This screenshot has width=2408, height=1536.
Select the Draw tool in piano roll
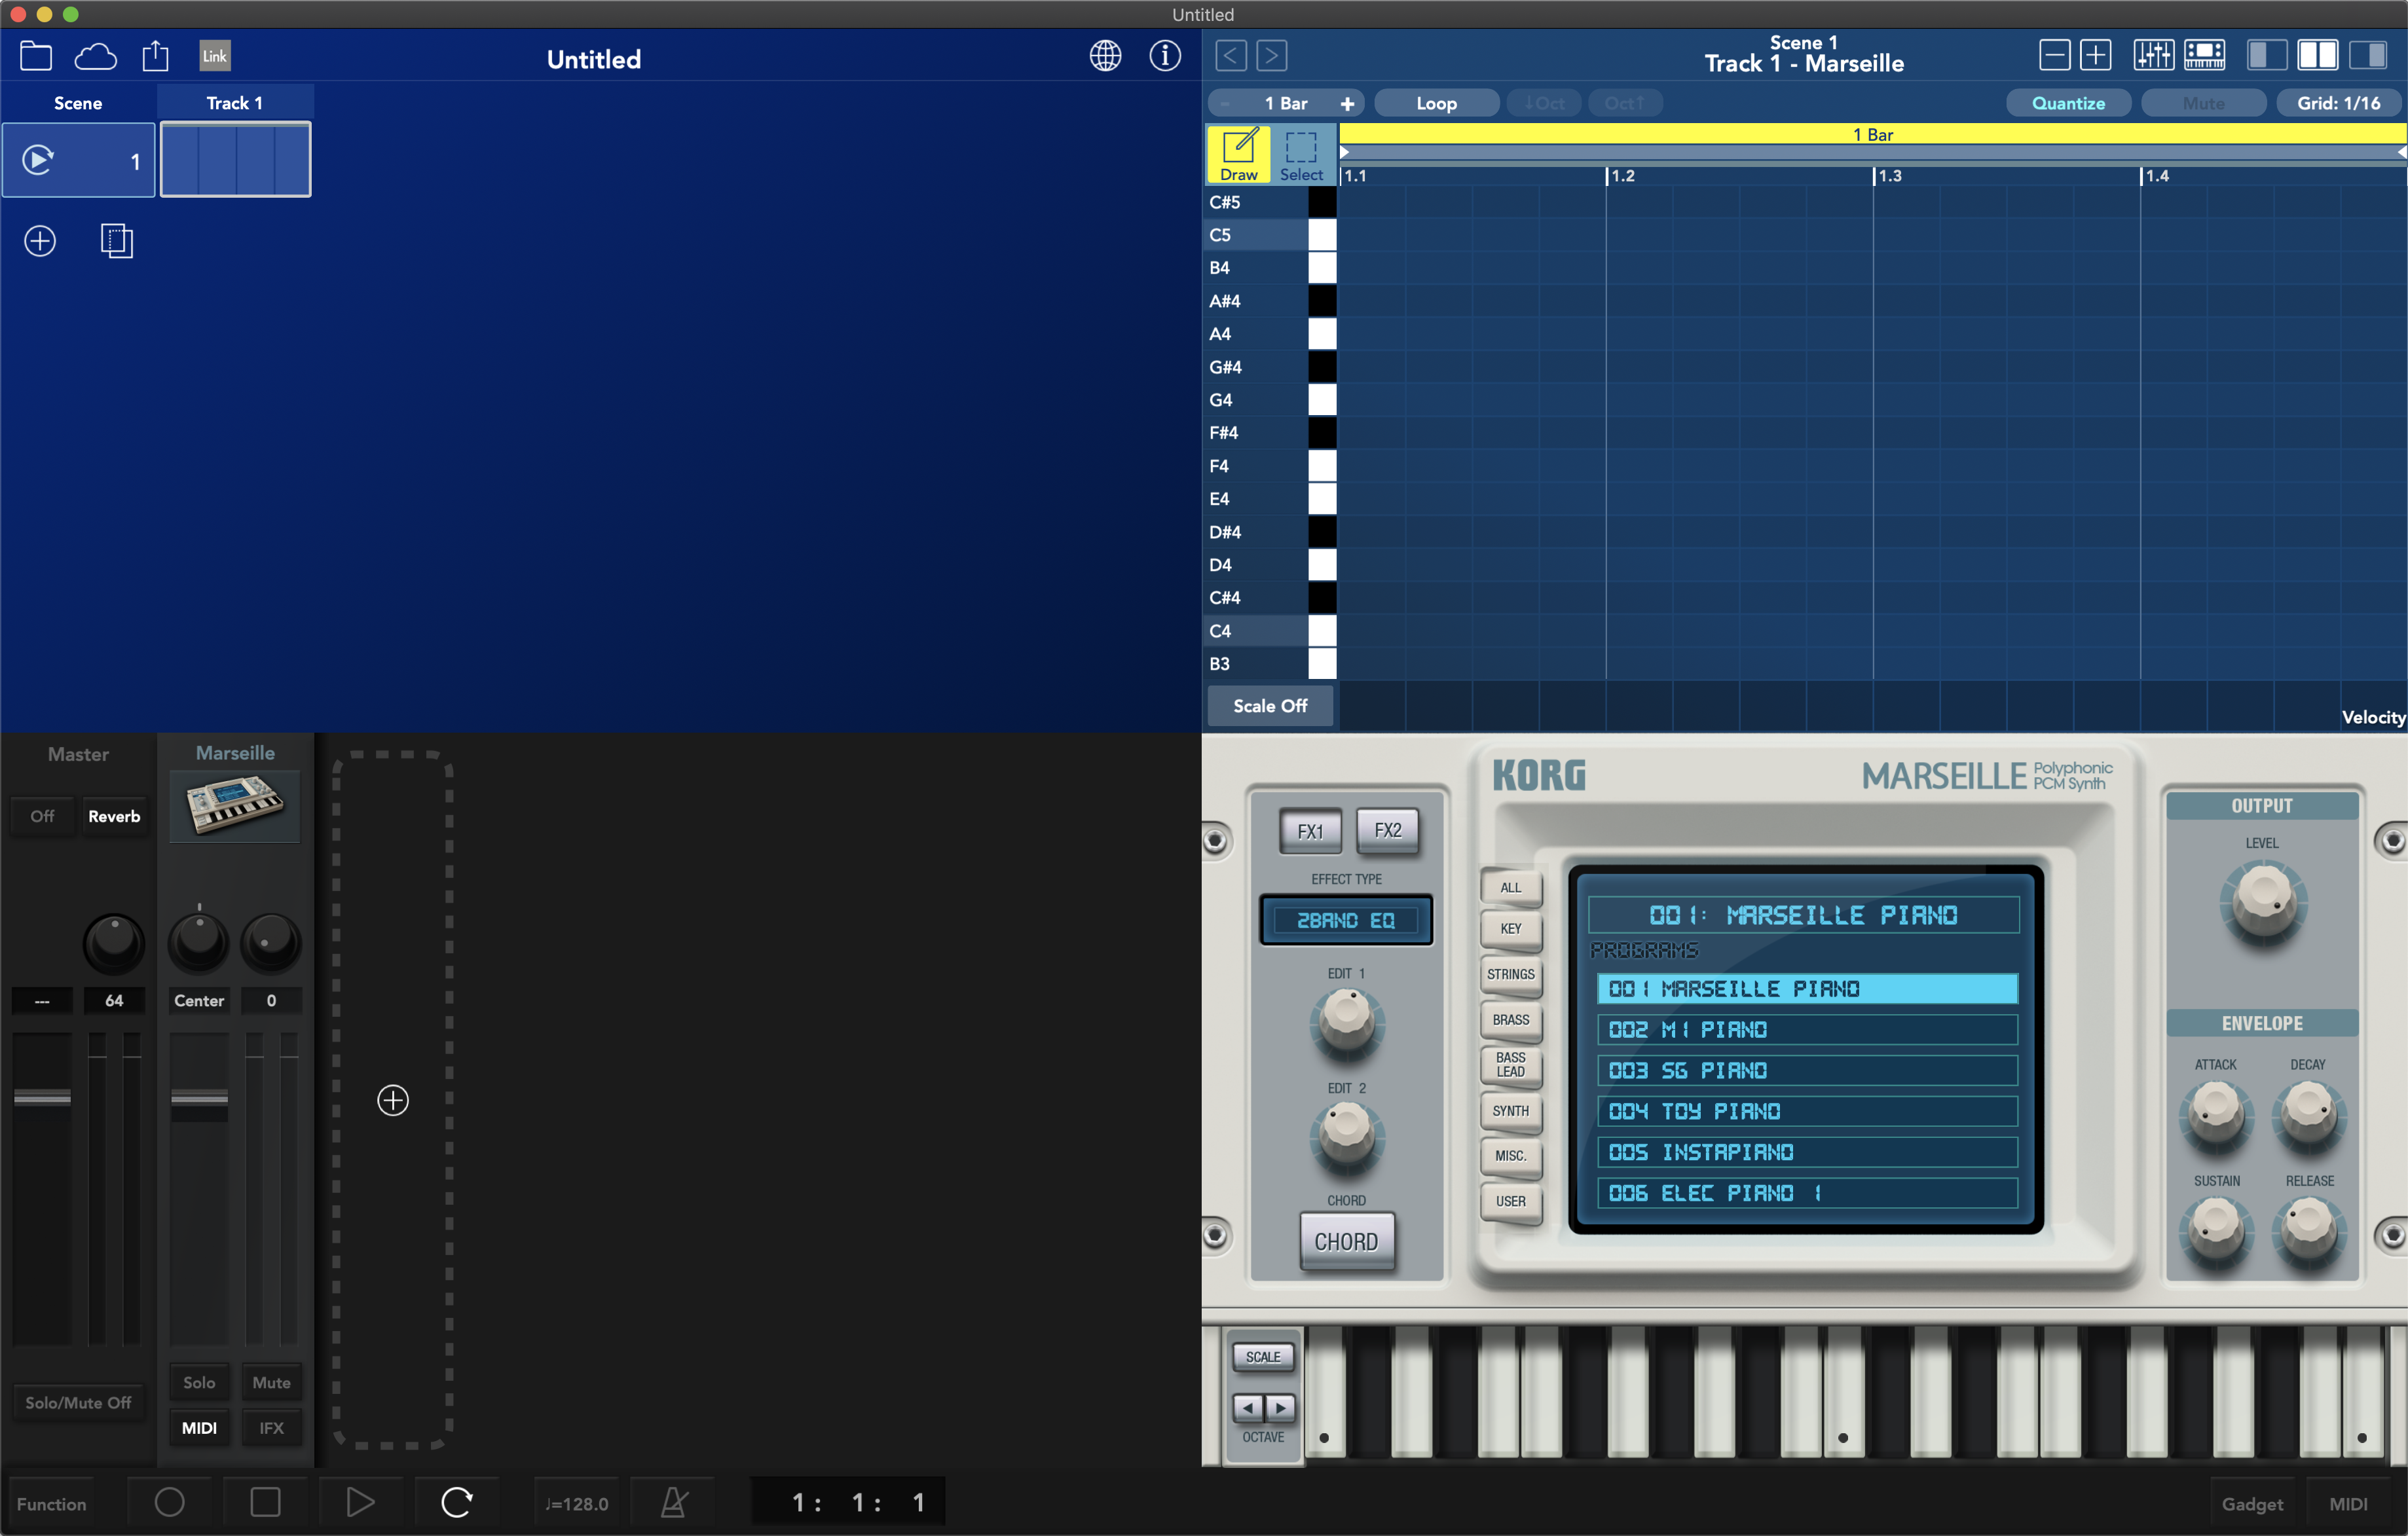tap(1239, 156)
